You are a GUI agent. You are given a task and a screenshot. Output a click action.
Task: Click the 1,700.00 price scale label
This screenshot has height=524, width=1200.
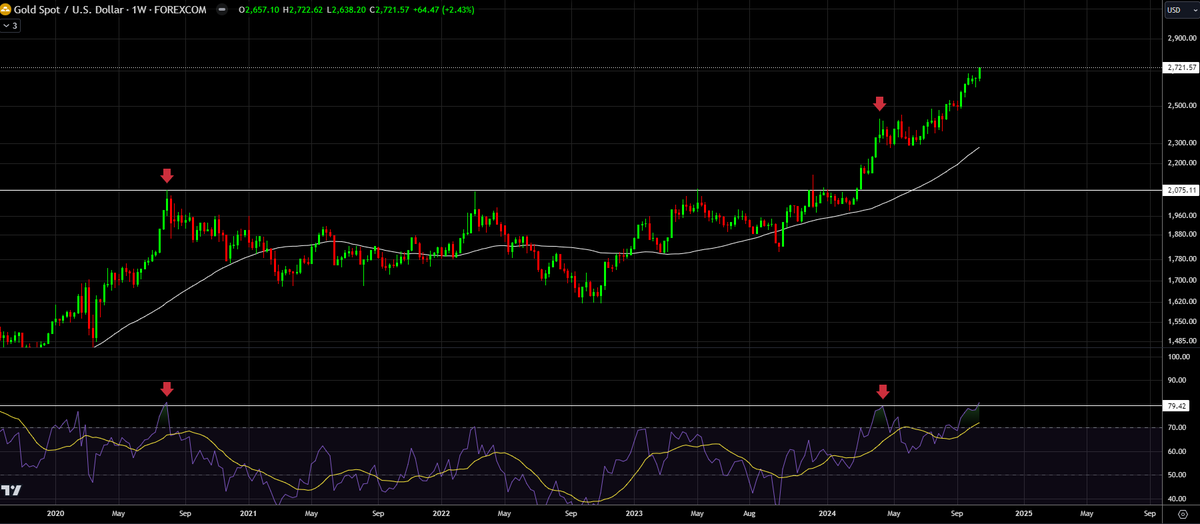(x=1181, y=280)
